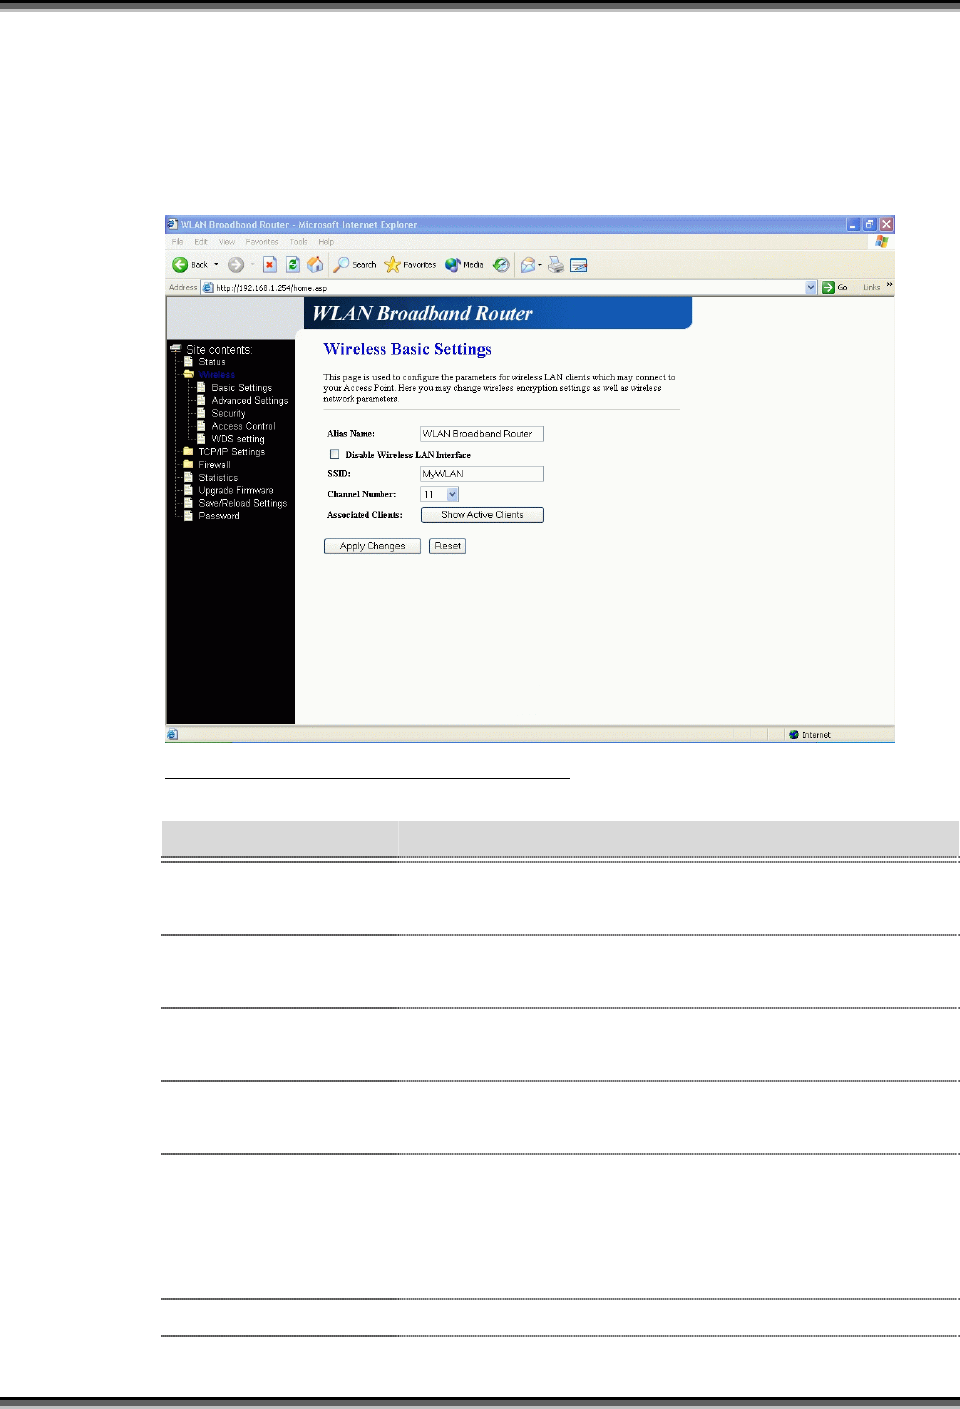960x1409 pixels.
Task: Open the Edit menu
Action: coord(201,241)
